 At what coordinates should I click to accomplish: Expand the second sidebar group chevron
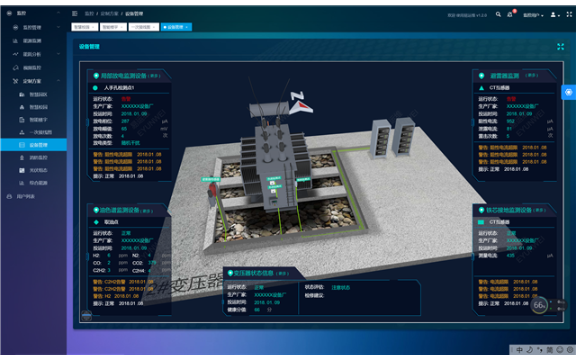coord(58,27)
